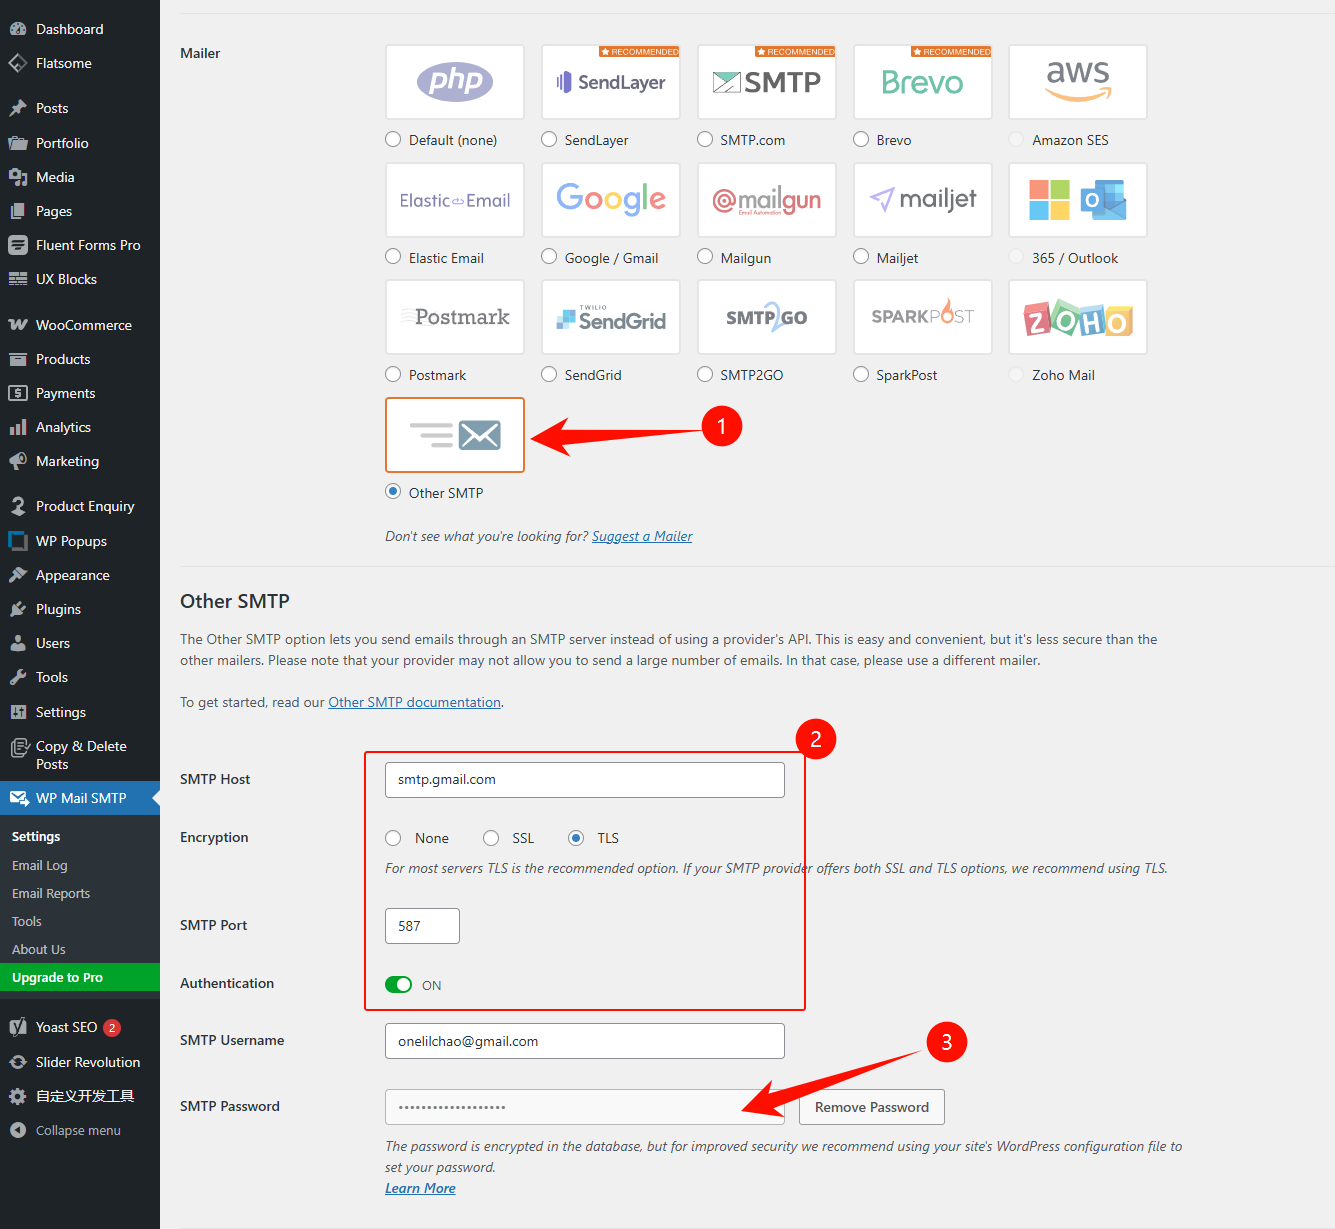Screen dimensions: 1335x1229
Task: Click the Other SMTP envelope tile
Action: point(454,435)
